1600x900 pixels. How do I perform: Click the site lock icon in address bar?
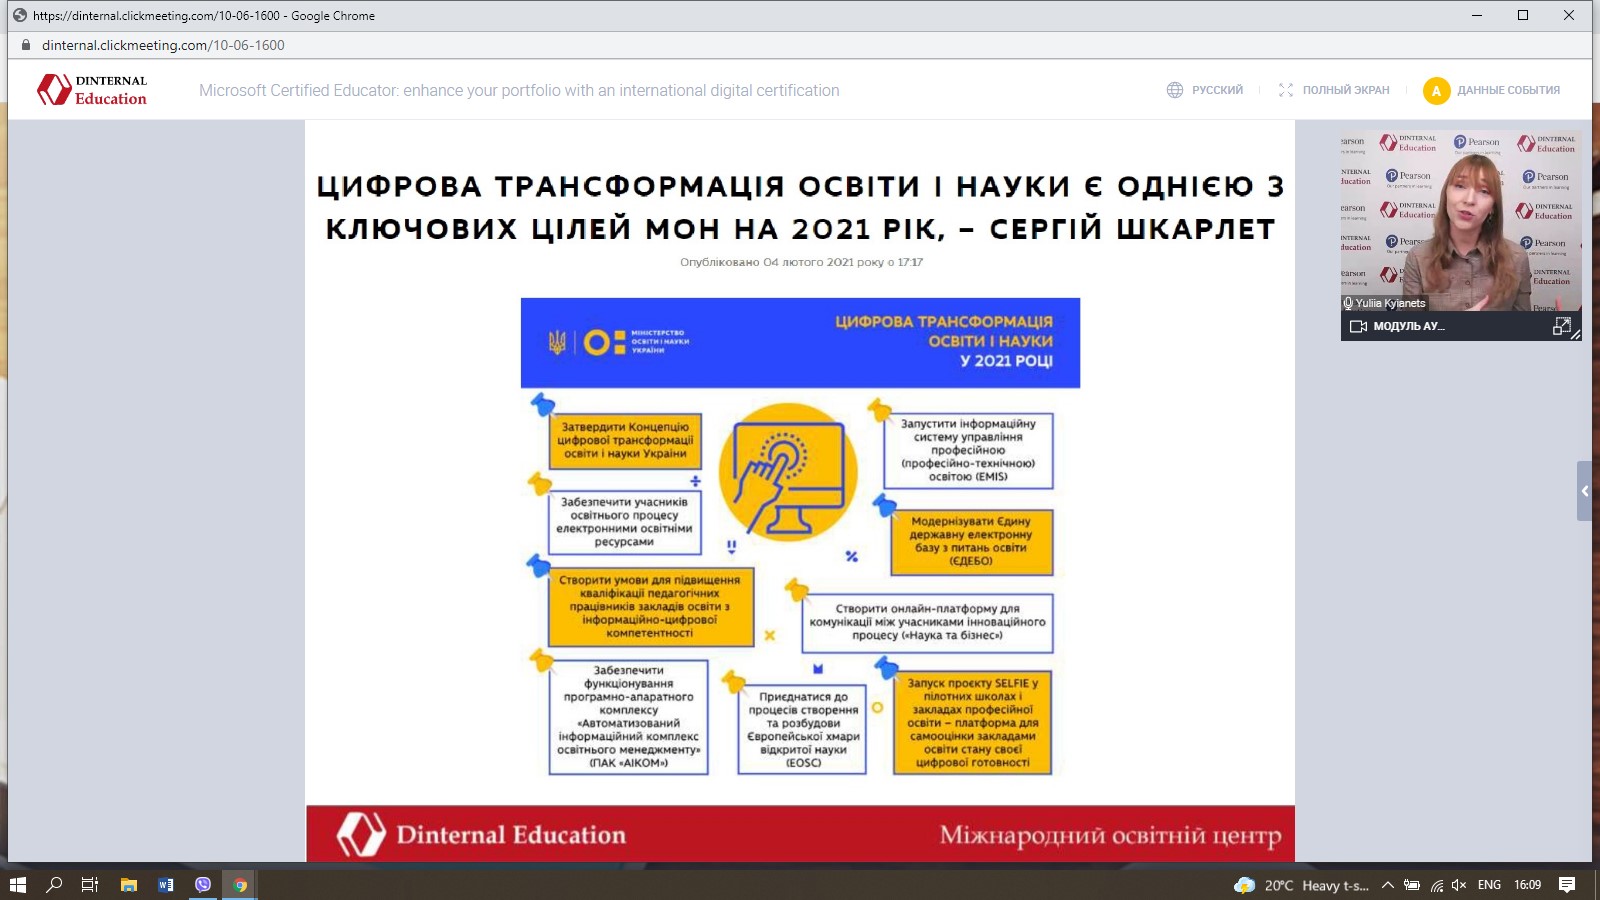[x=26, y=45]
